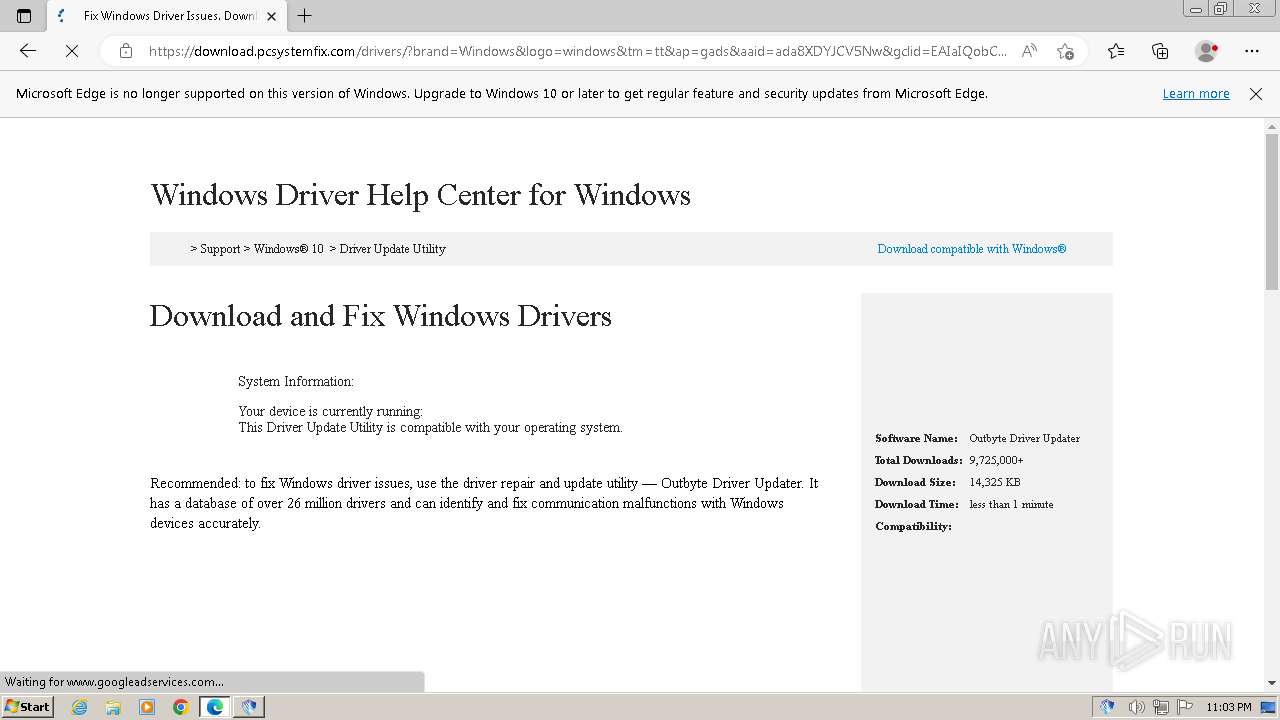Close the Fix Windows Driver Issues tab

coord(272,16)
